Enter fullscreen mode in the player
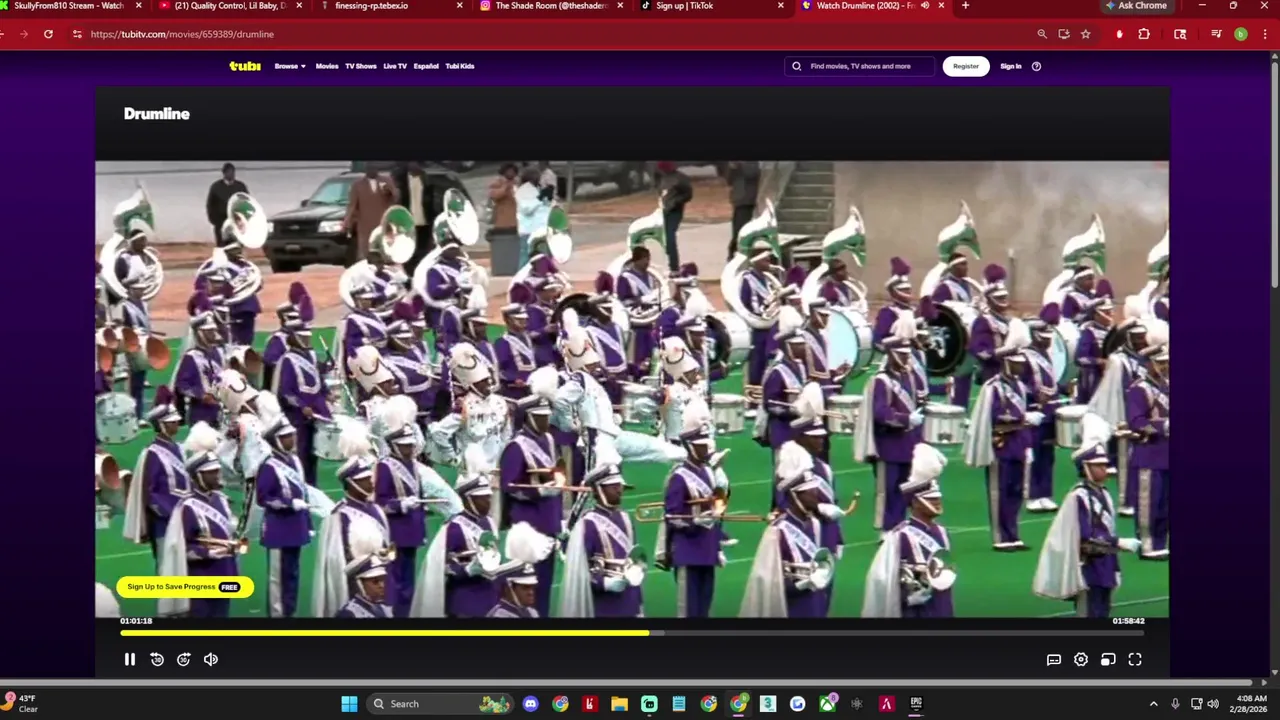Image resolution: width=1280 pixels, height=720 pixels. click(1135, 659)
